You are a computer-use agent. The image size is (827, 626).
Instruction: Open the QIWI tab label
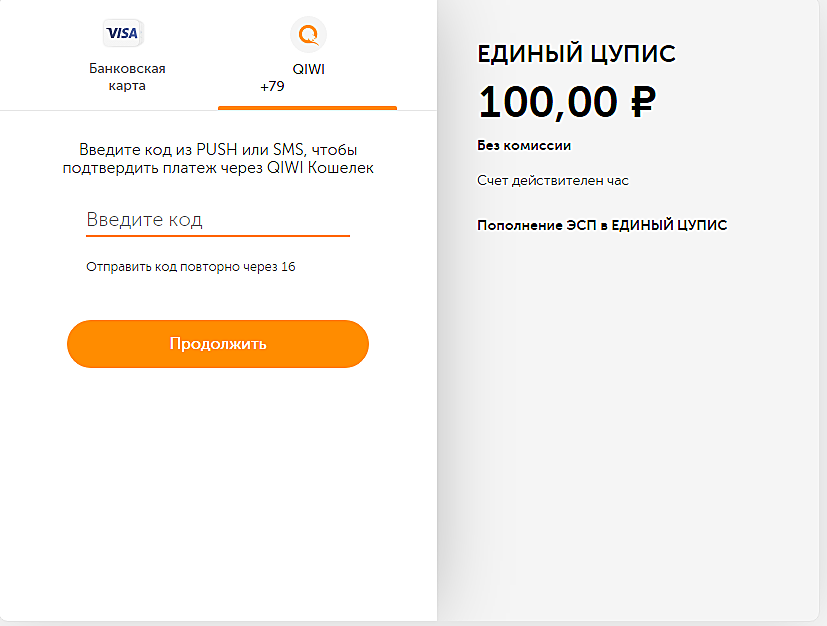point(309,69)
